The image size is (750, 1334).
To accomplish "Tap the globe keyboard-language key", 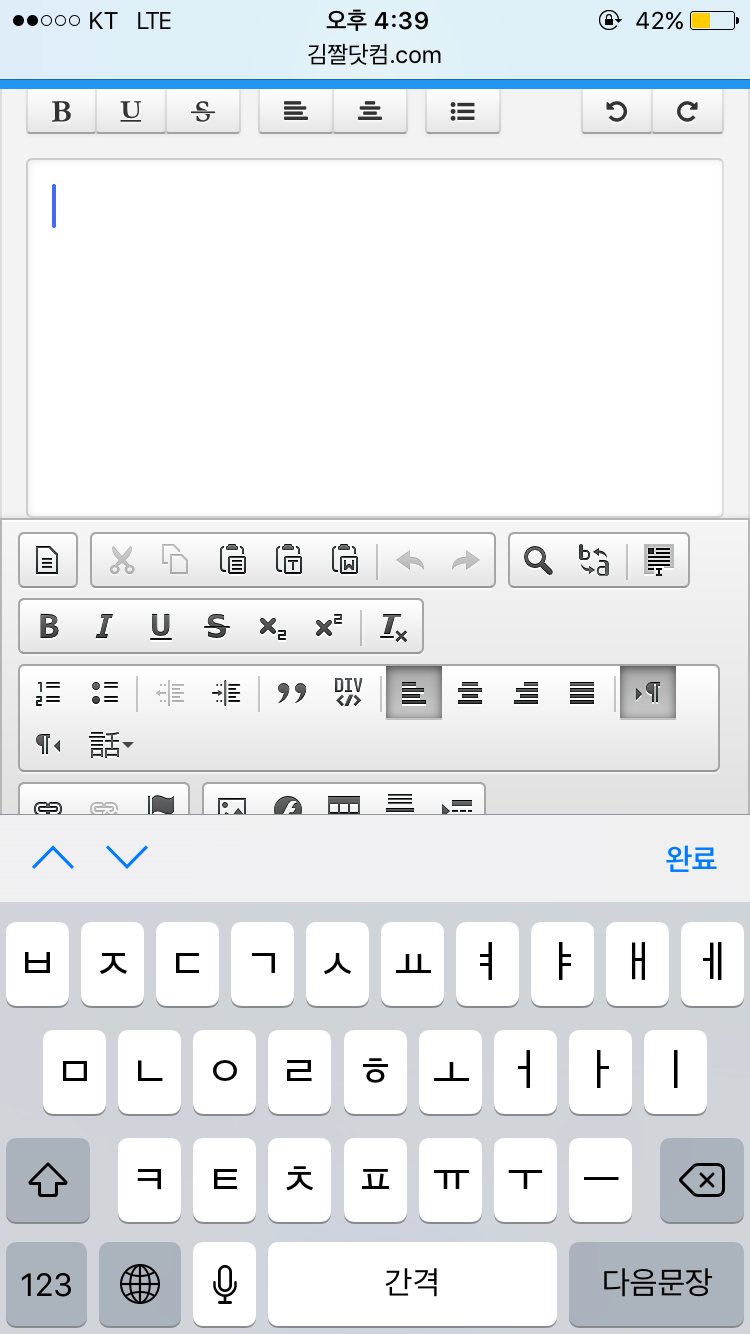I will 140,1284.
